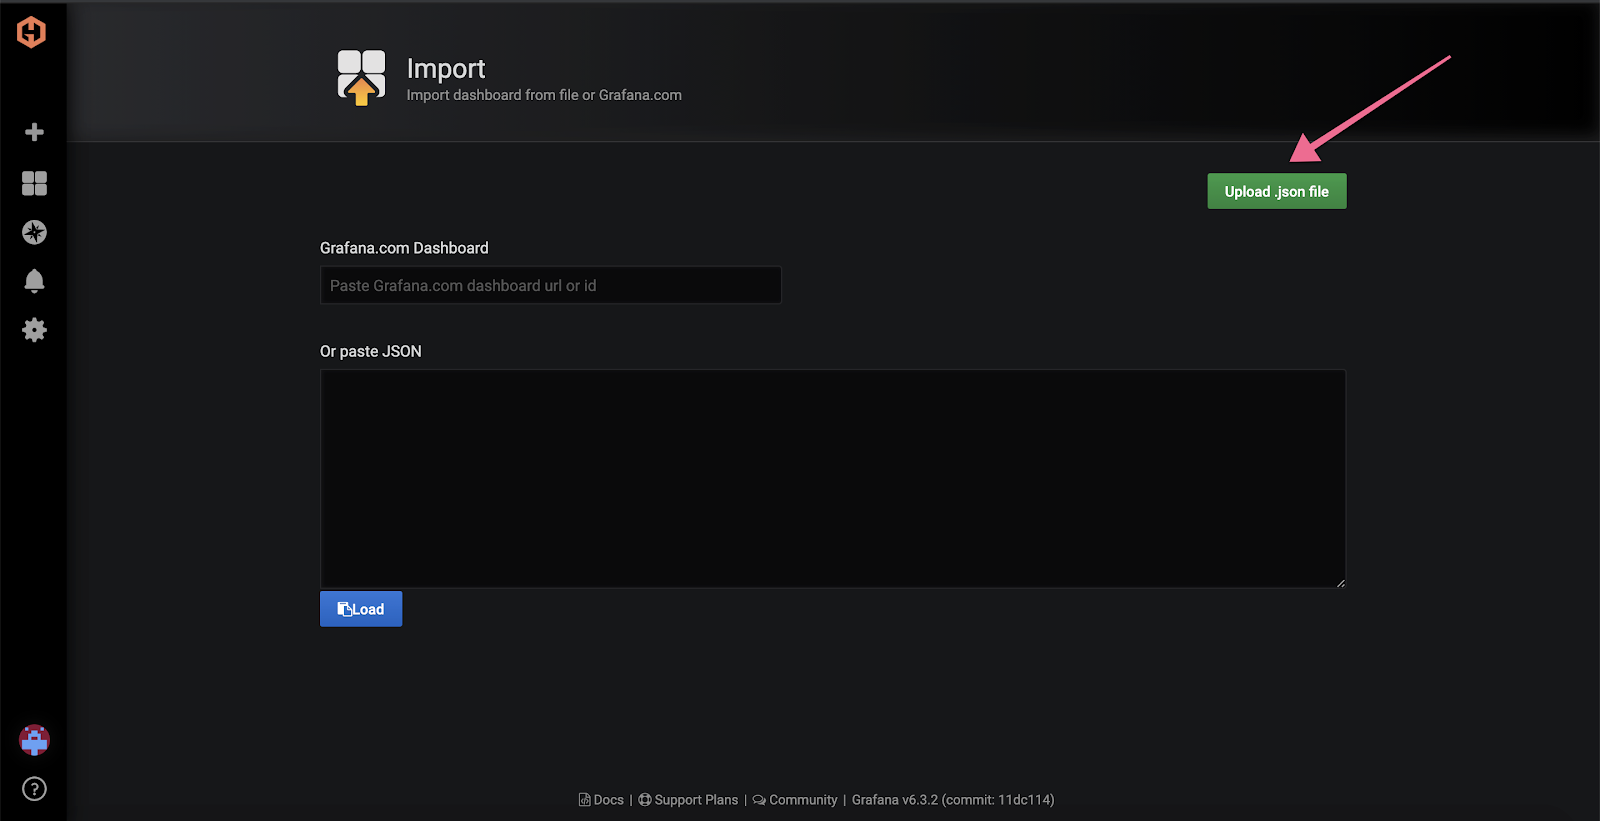Click the Import page title
Viewport: 1600px width, 821px height.
446,68
